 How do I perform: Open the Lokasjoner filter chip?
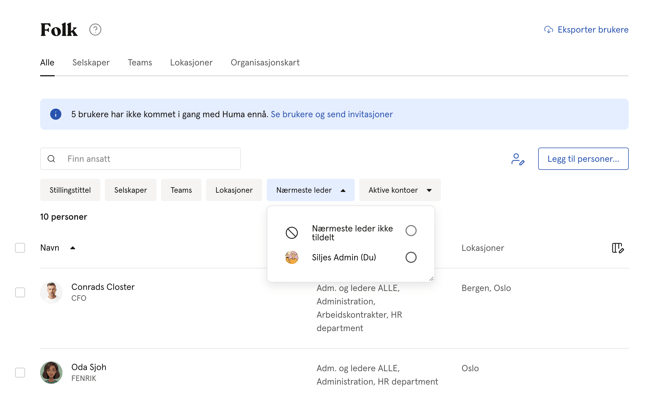pos(234,190)
